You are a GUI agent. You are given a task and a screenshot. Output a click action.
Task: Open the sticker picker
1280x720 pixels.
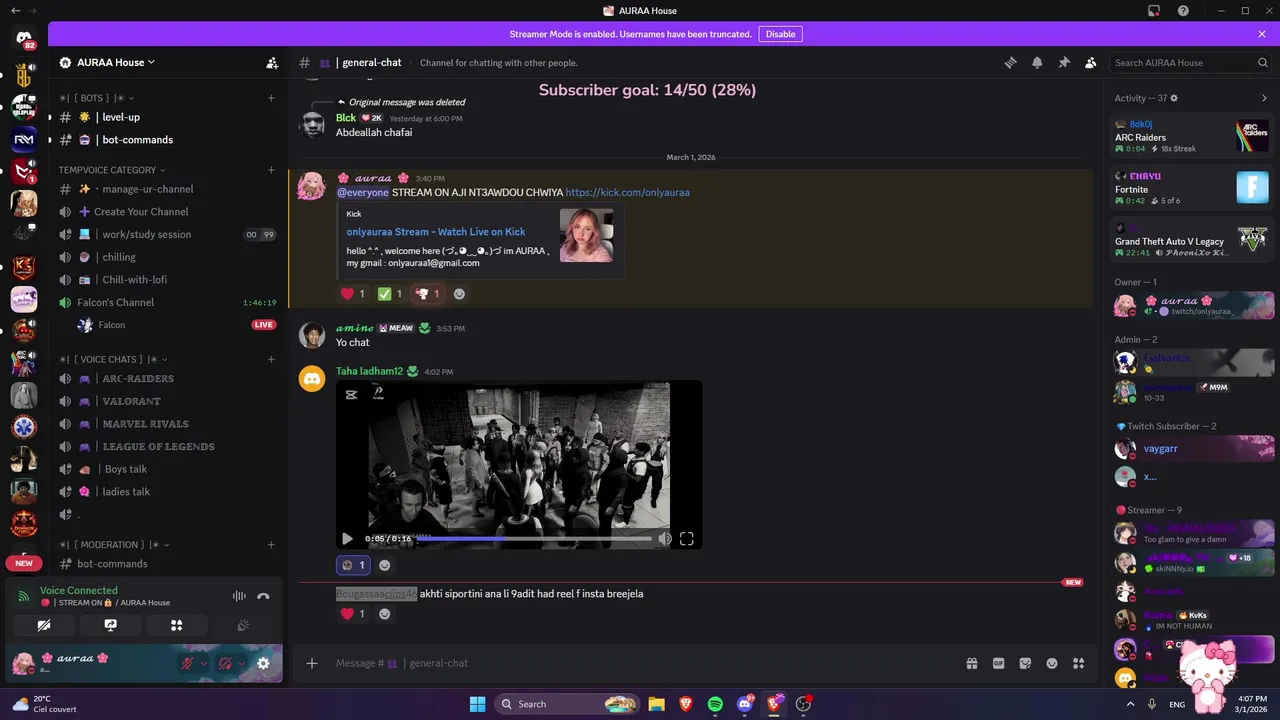[1025, 663]
